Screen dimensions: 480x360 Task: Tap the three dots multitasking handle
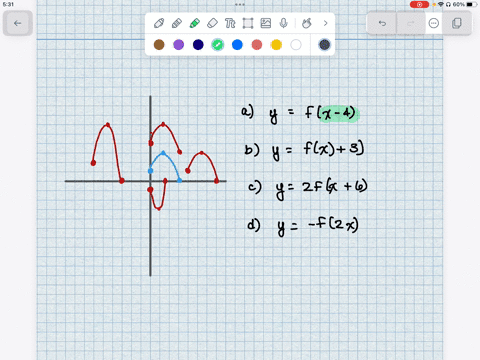[x=240, y=5]
